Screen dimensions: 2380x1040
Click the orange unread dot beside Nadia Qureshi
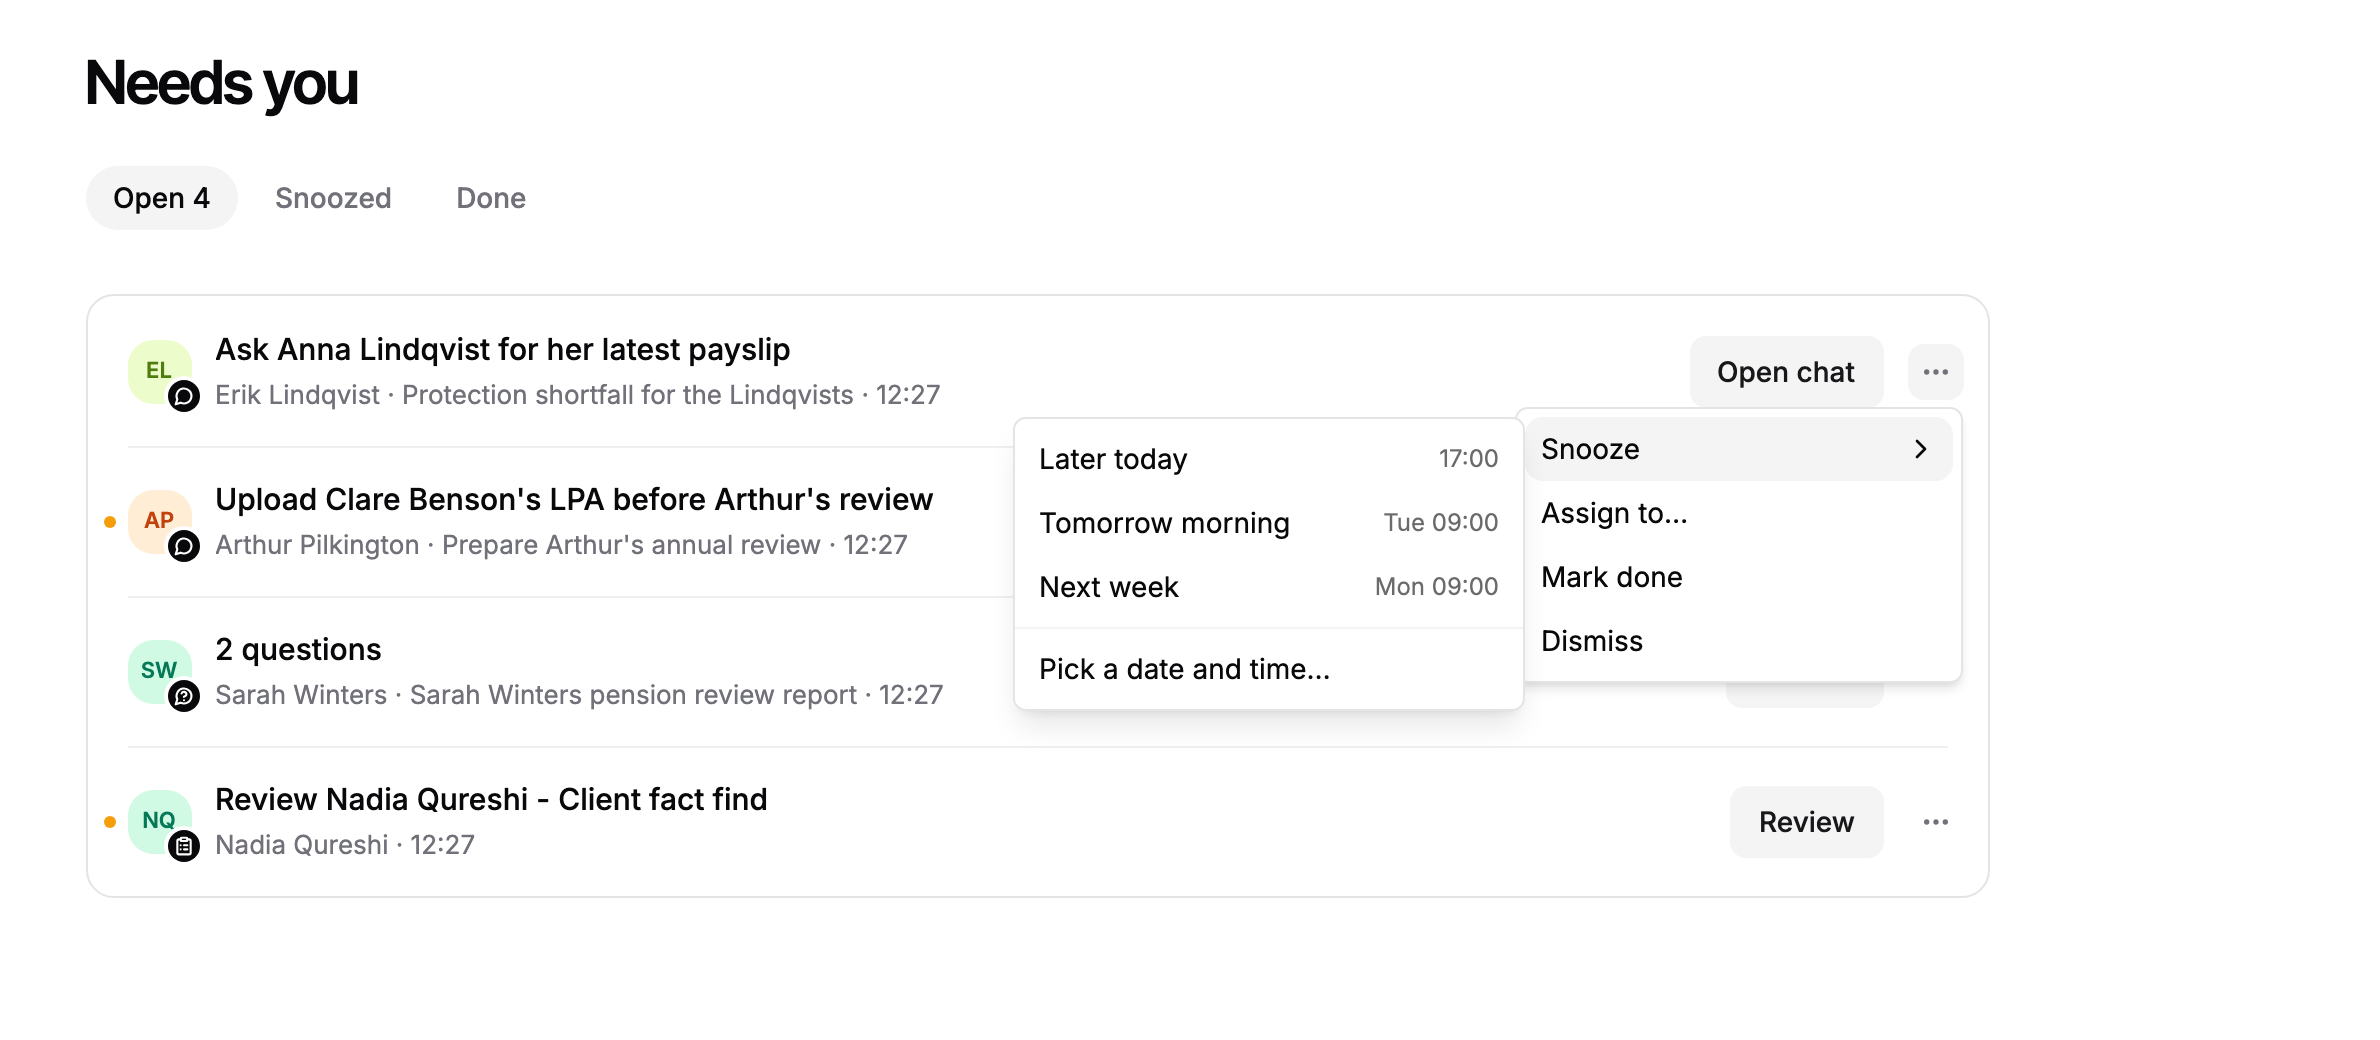[110, 822]
